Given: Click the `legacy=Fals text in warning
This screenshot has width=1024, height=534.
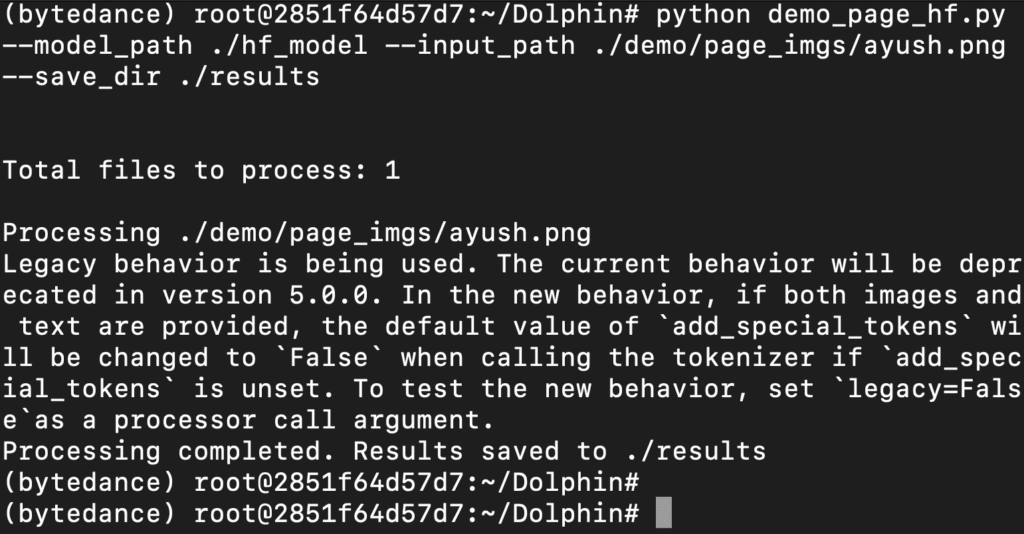Looking at the screenshot, I should (x=918, y=389).
